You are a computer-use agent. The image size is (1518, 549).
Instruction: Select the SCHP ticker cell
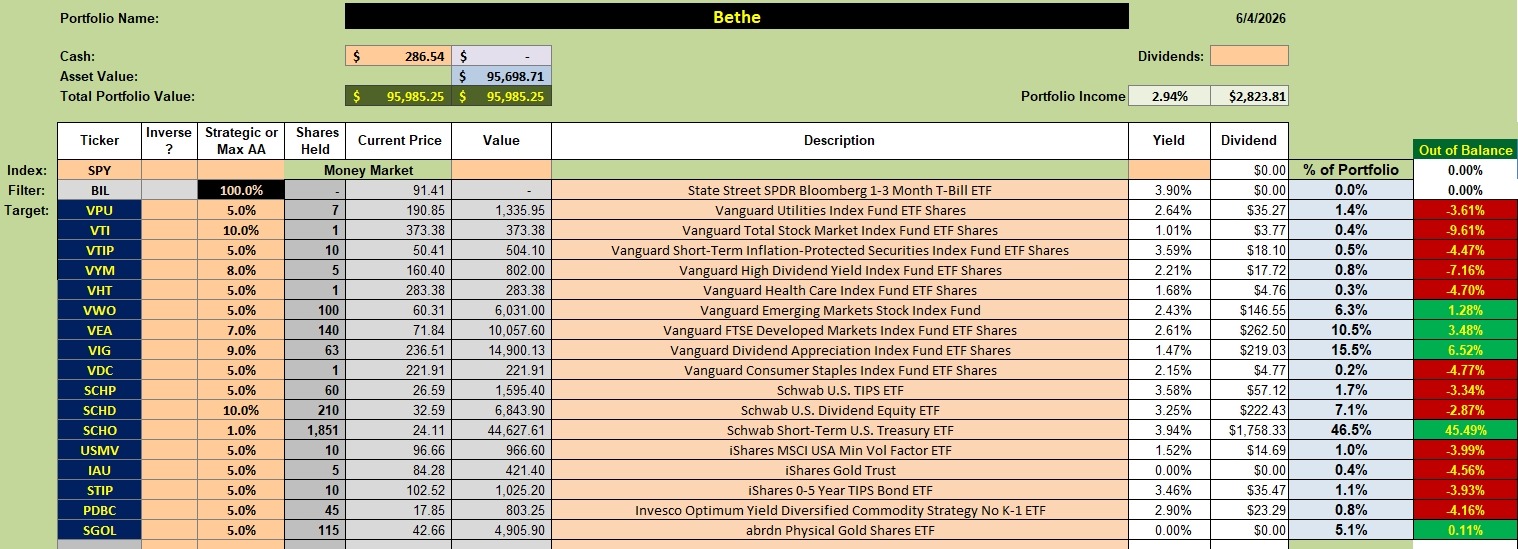coord(99,390)
